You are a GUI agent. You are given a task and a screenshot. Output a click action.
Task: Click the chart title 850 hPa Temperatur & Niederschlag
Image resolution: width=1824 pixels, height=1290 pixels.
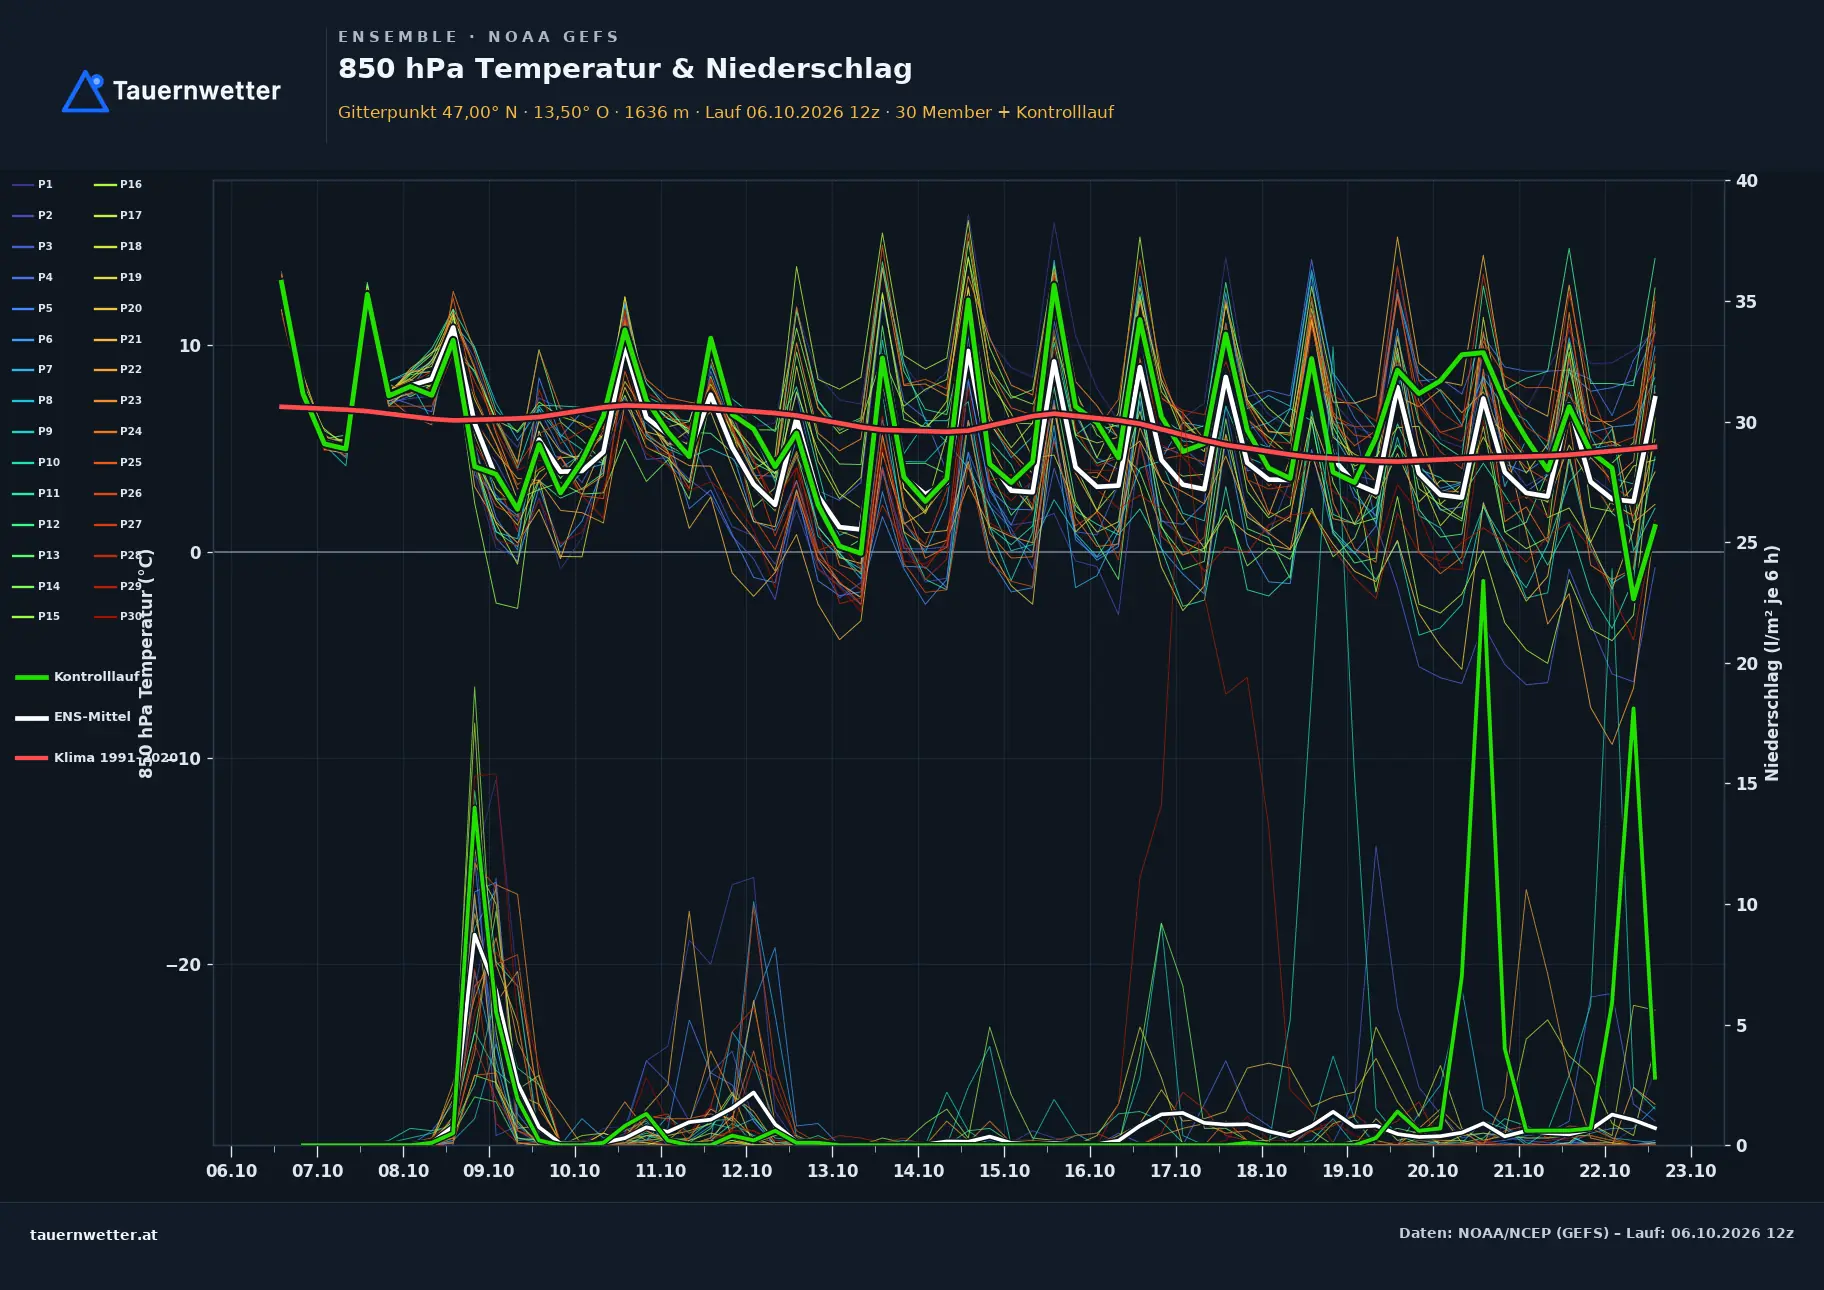point(625,69)
